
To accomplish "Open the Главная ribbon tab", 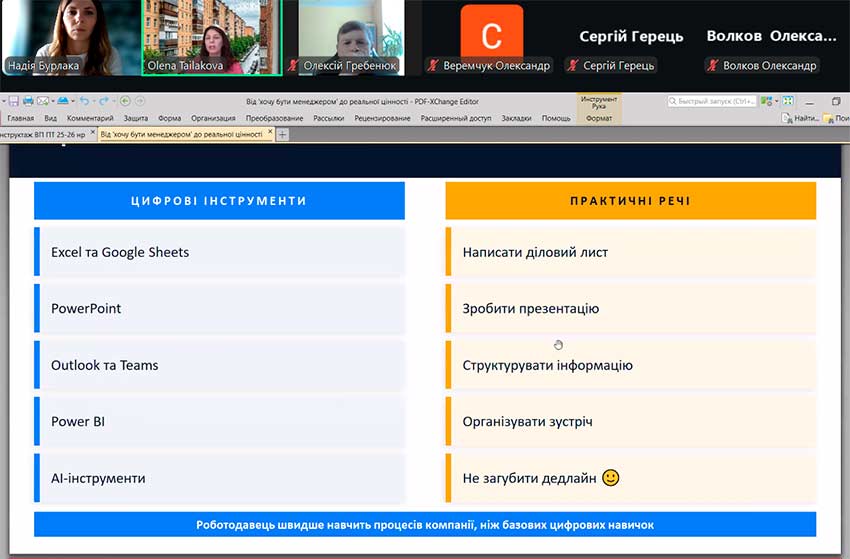I will [x=21, y=118].
